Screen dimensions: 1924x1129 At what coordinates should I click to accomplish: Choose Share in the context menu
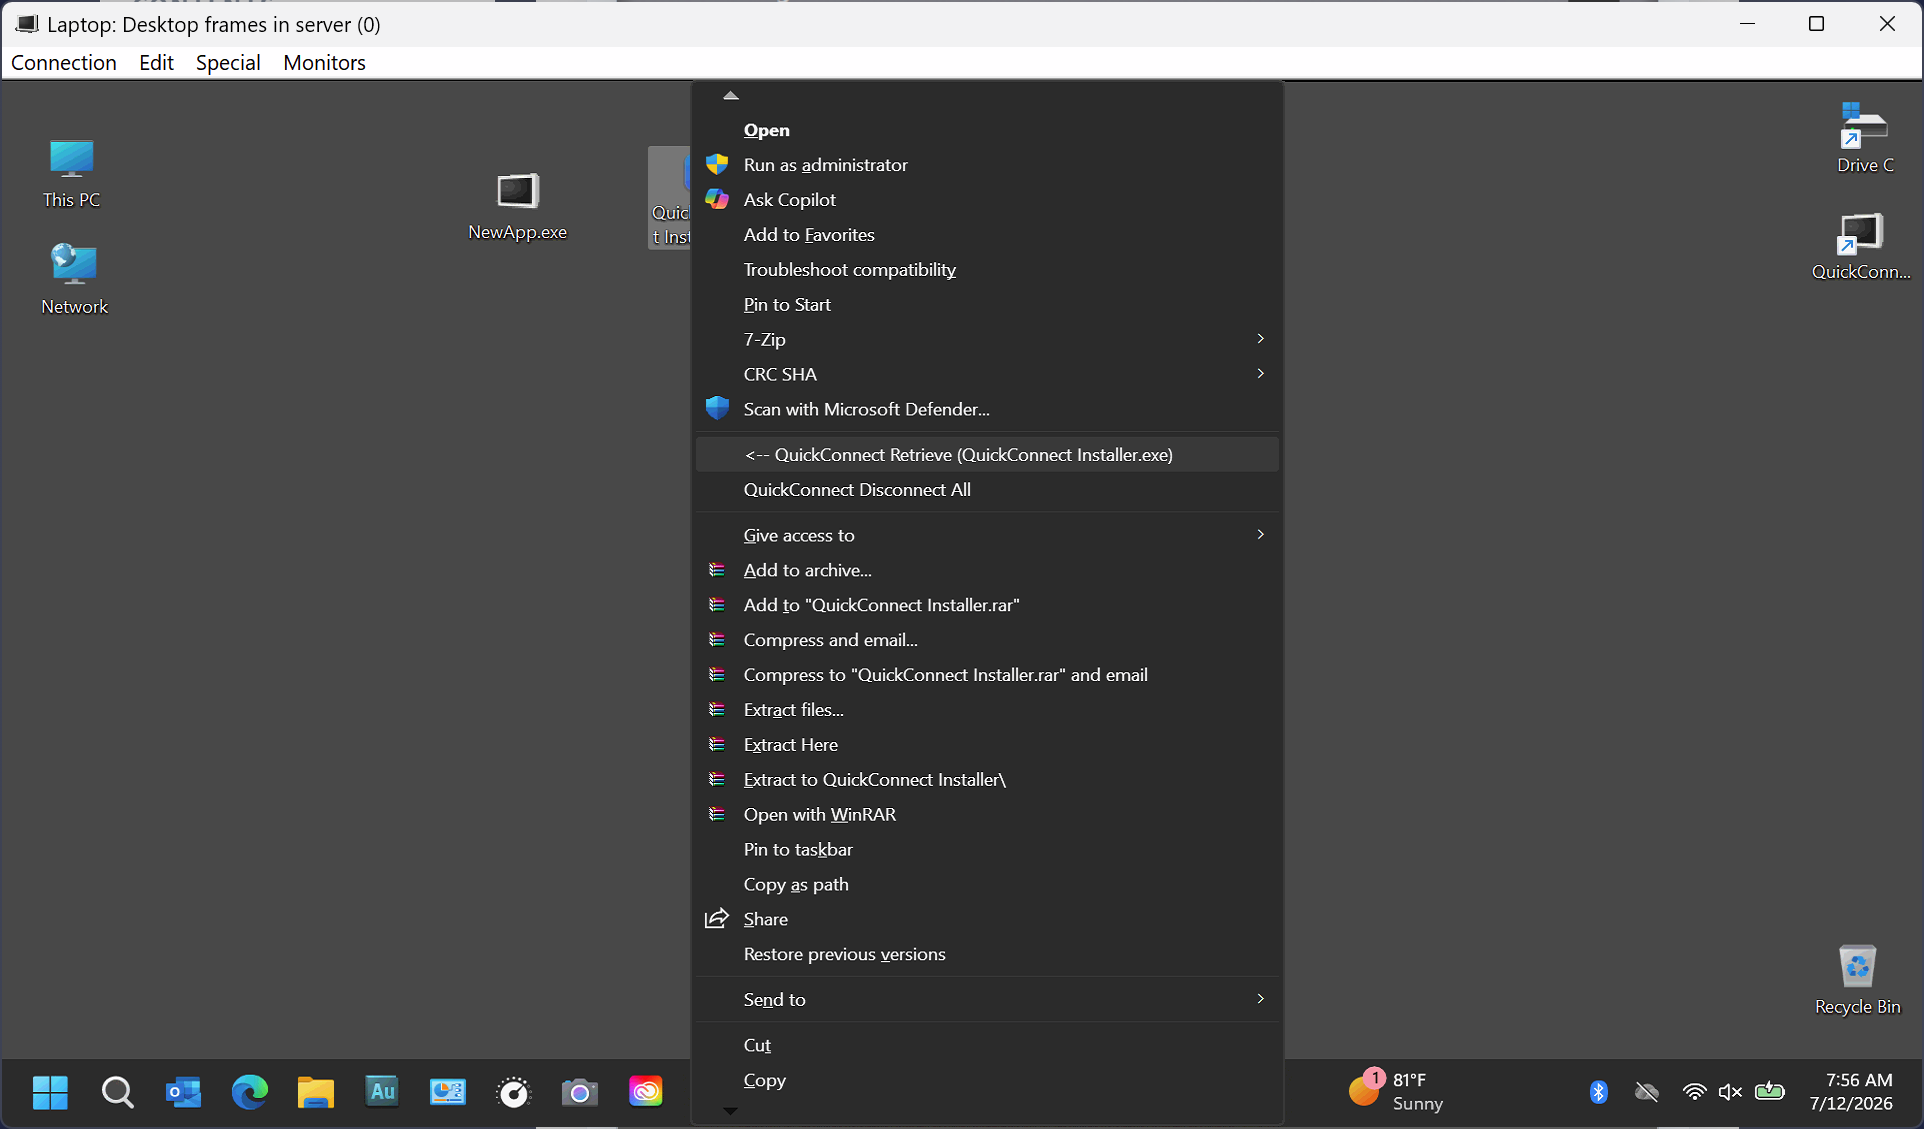click(987, 920)
